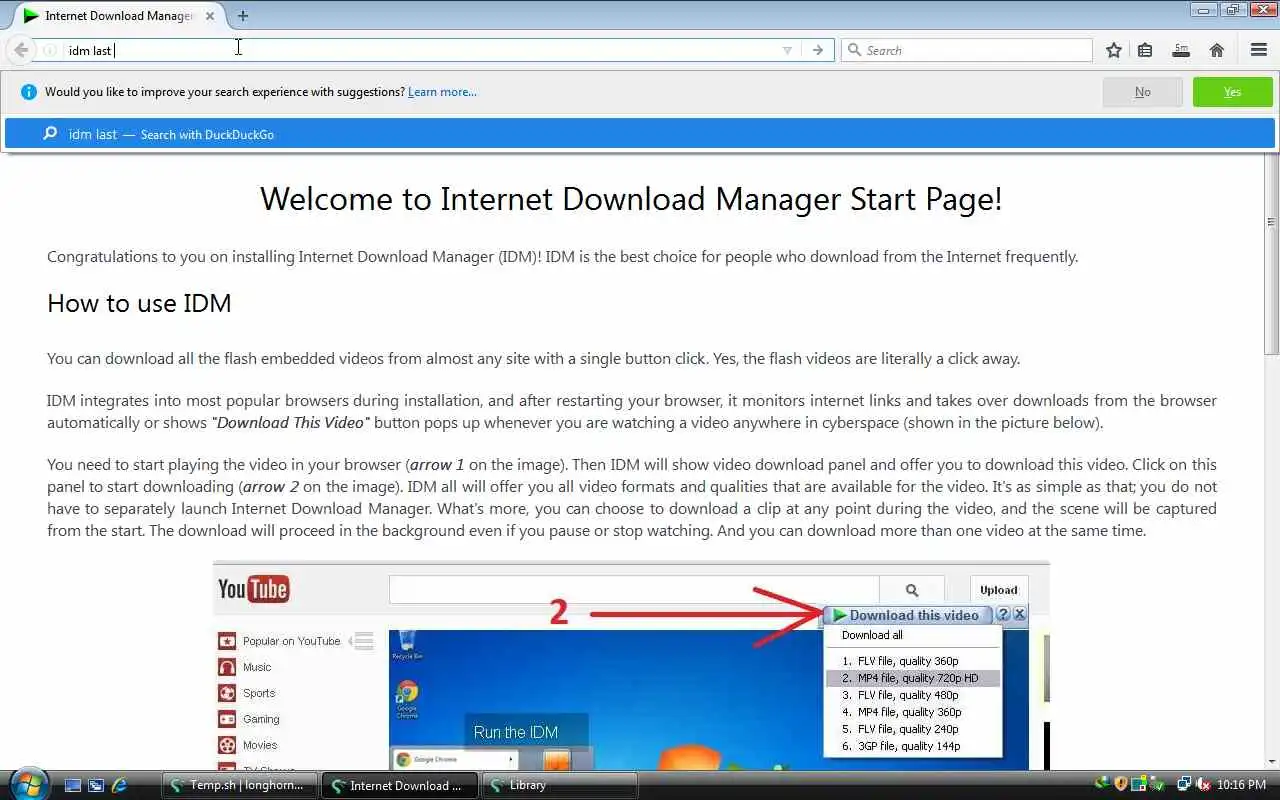1280x800 pixels.
Task: Click the green IDM tray icon
Action: [x=1101, y=784]
